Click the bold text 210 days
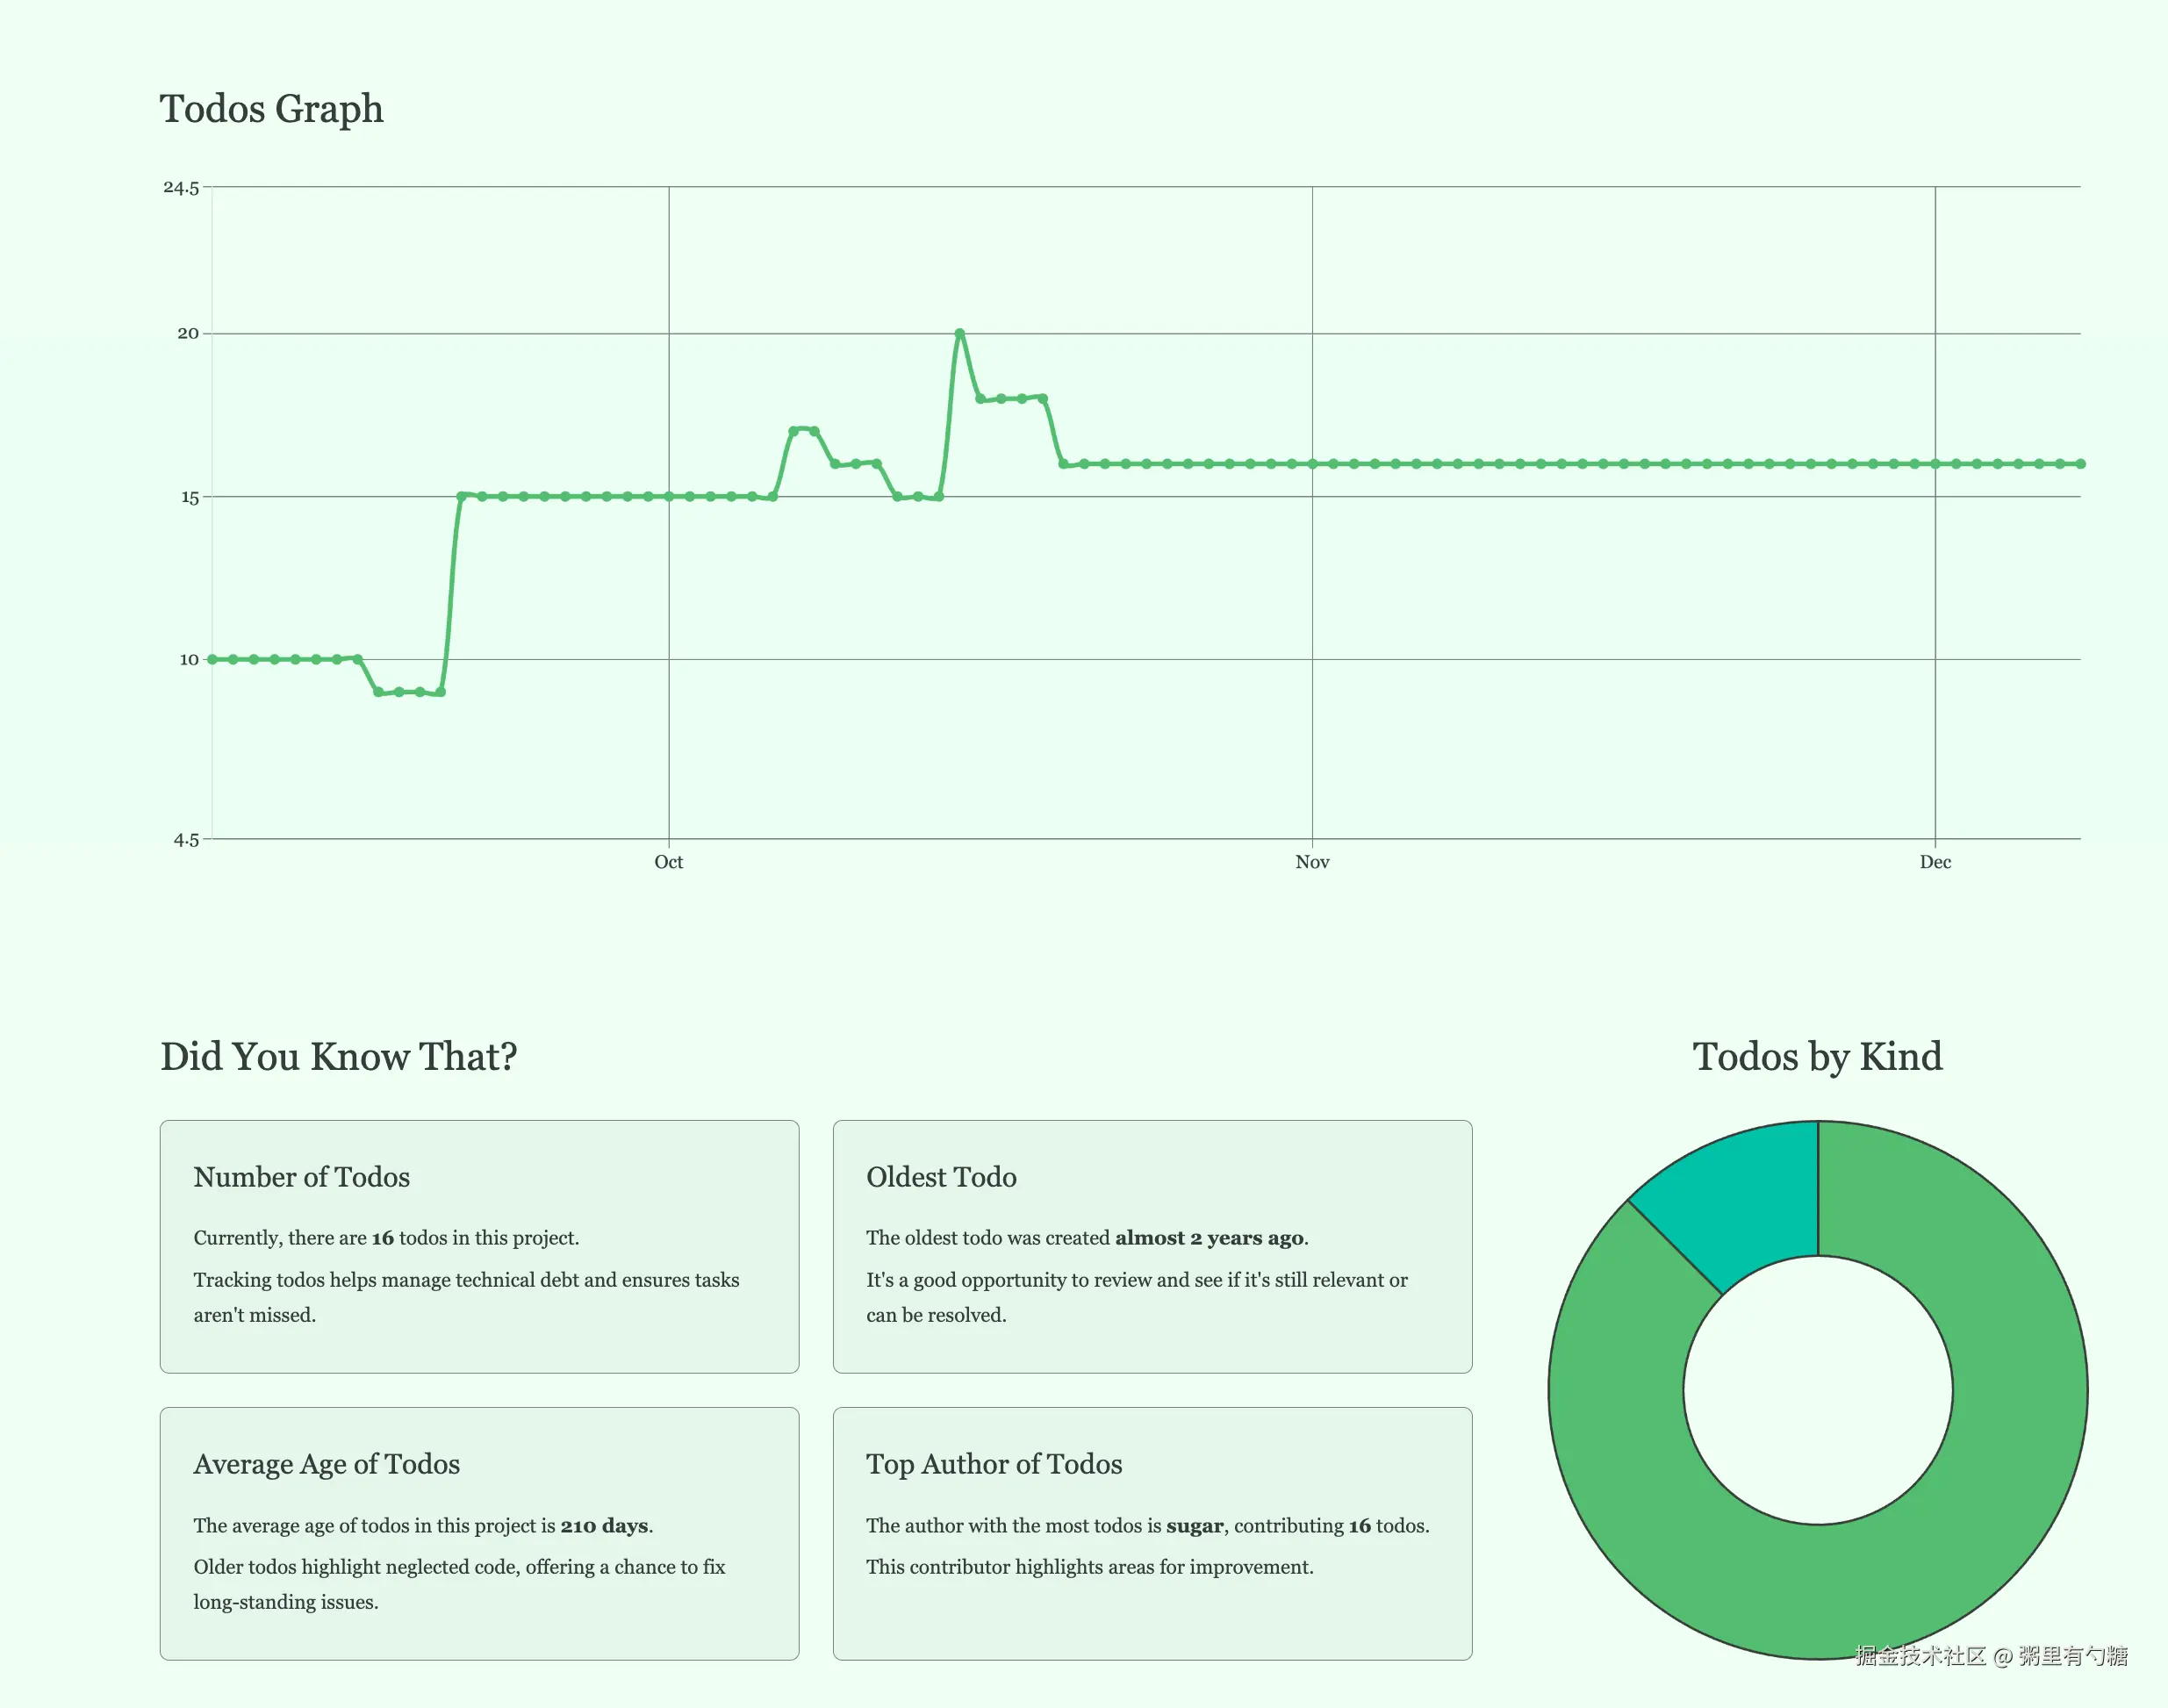 click(x=604, y=1525)
